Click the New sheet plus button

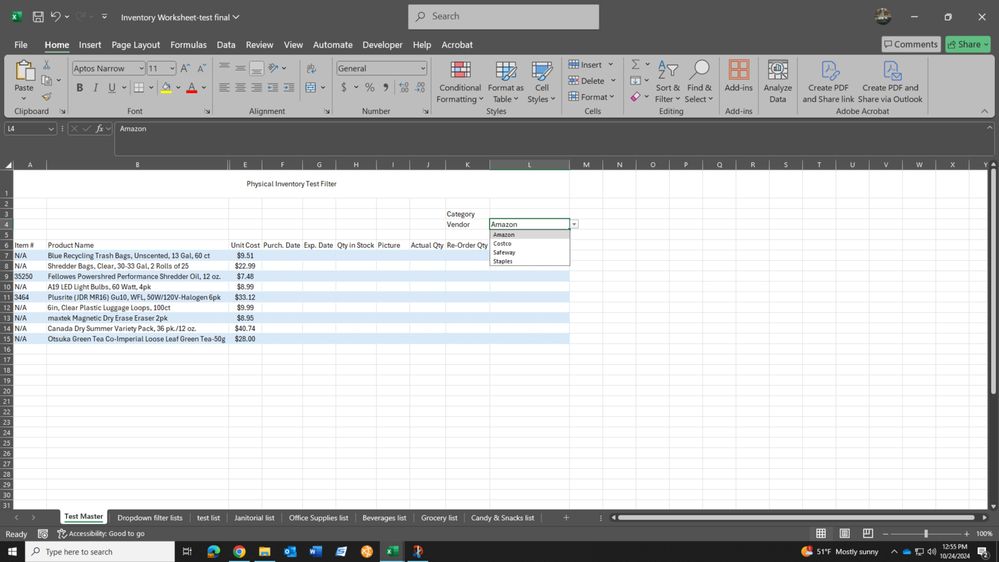pos(566,517)
